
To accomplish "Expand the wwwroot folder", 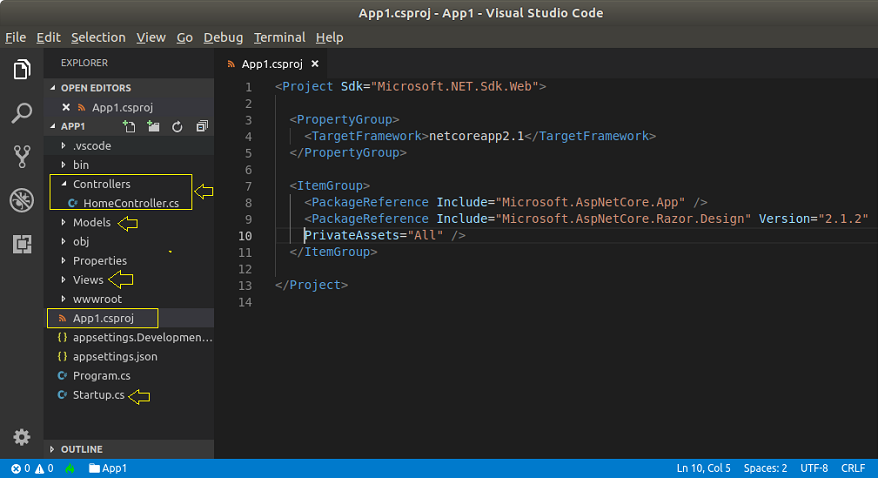I will coord(63,299).
